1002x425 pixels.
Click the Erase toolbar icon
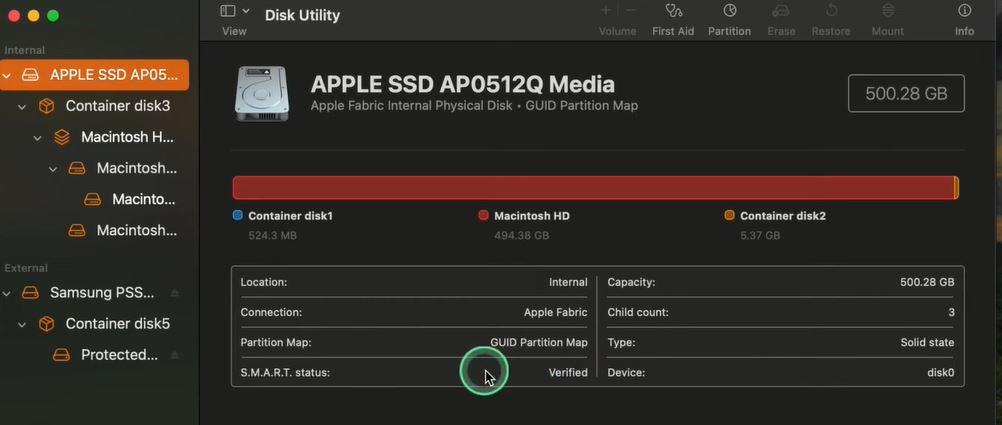(x=781, y=10)
